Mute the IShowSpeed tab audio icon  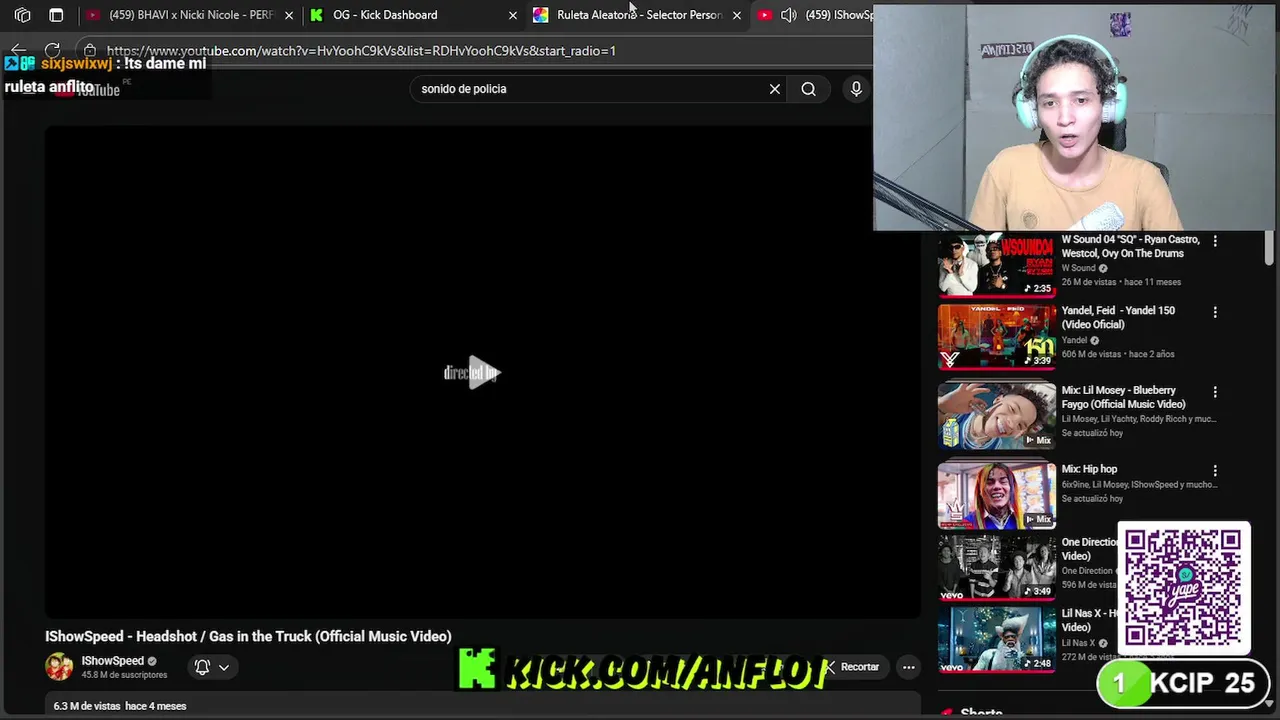(x=788, y=15)
